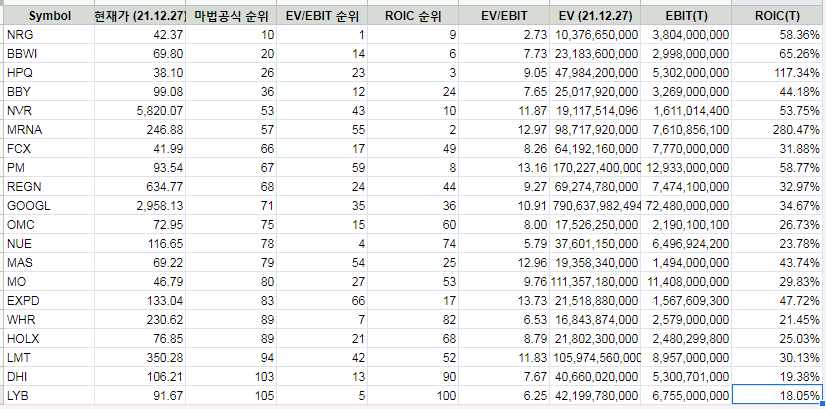
Task: Select FCX EBIT cell 7,770,000,000
Action: [x=686, y=149]
